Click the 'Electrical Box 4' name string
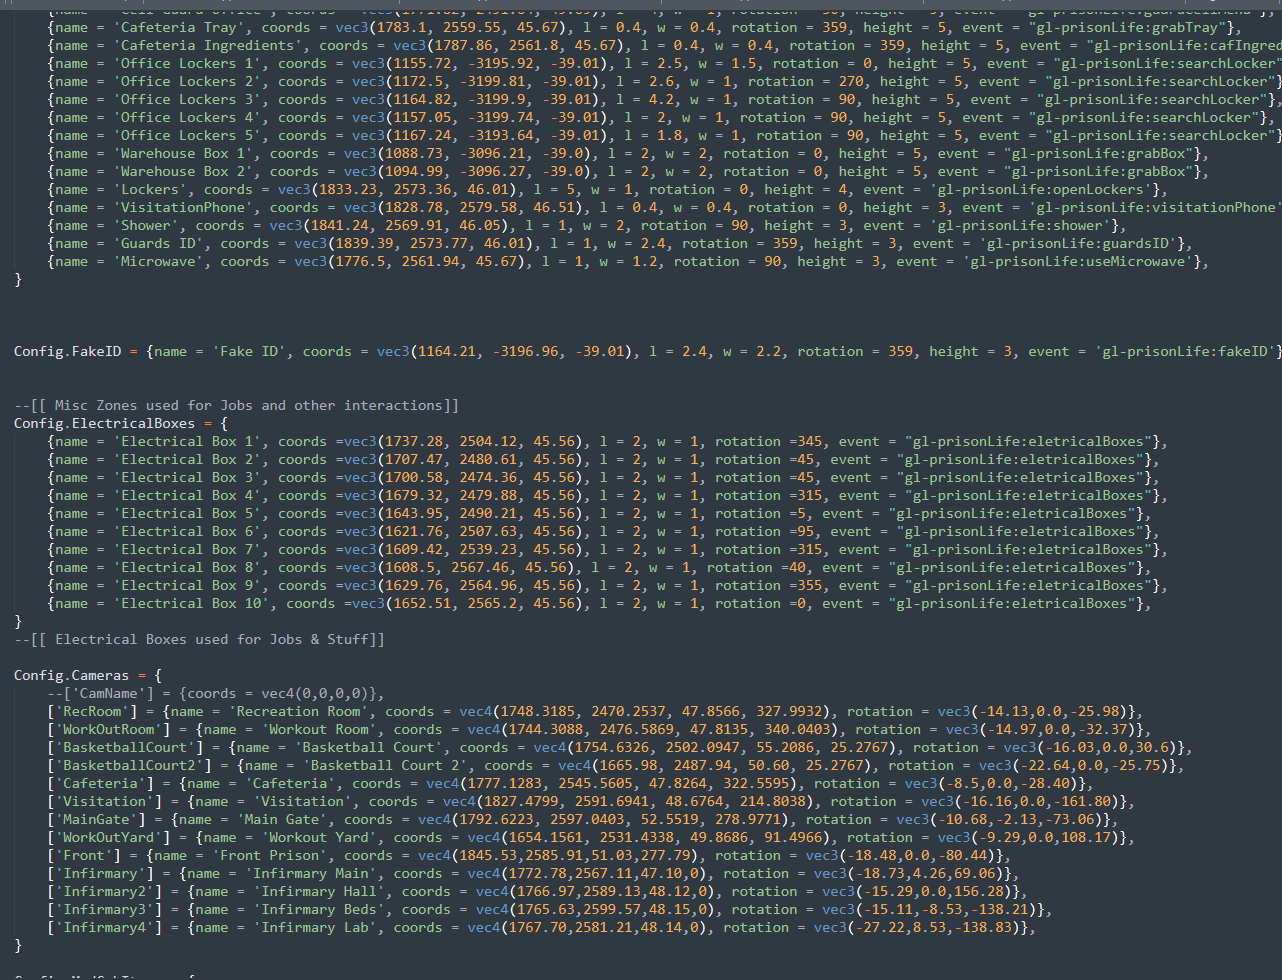The height and width of the screenshot is (980, 1282). point(188,495)
